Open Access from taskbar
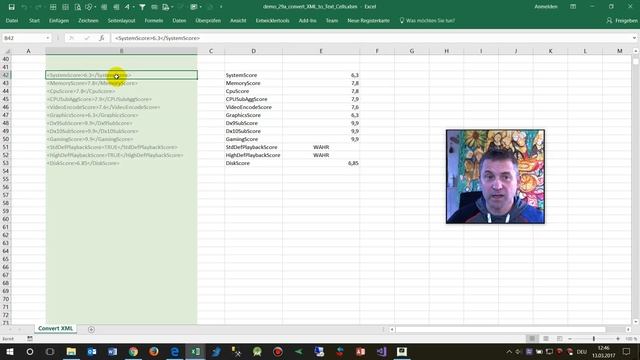 coord(360,351)
